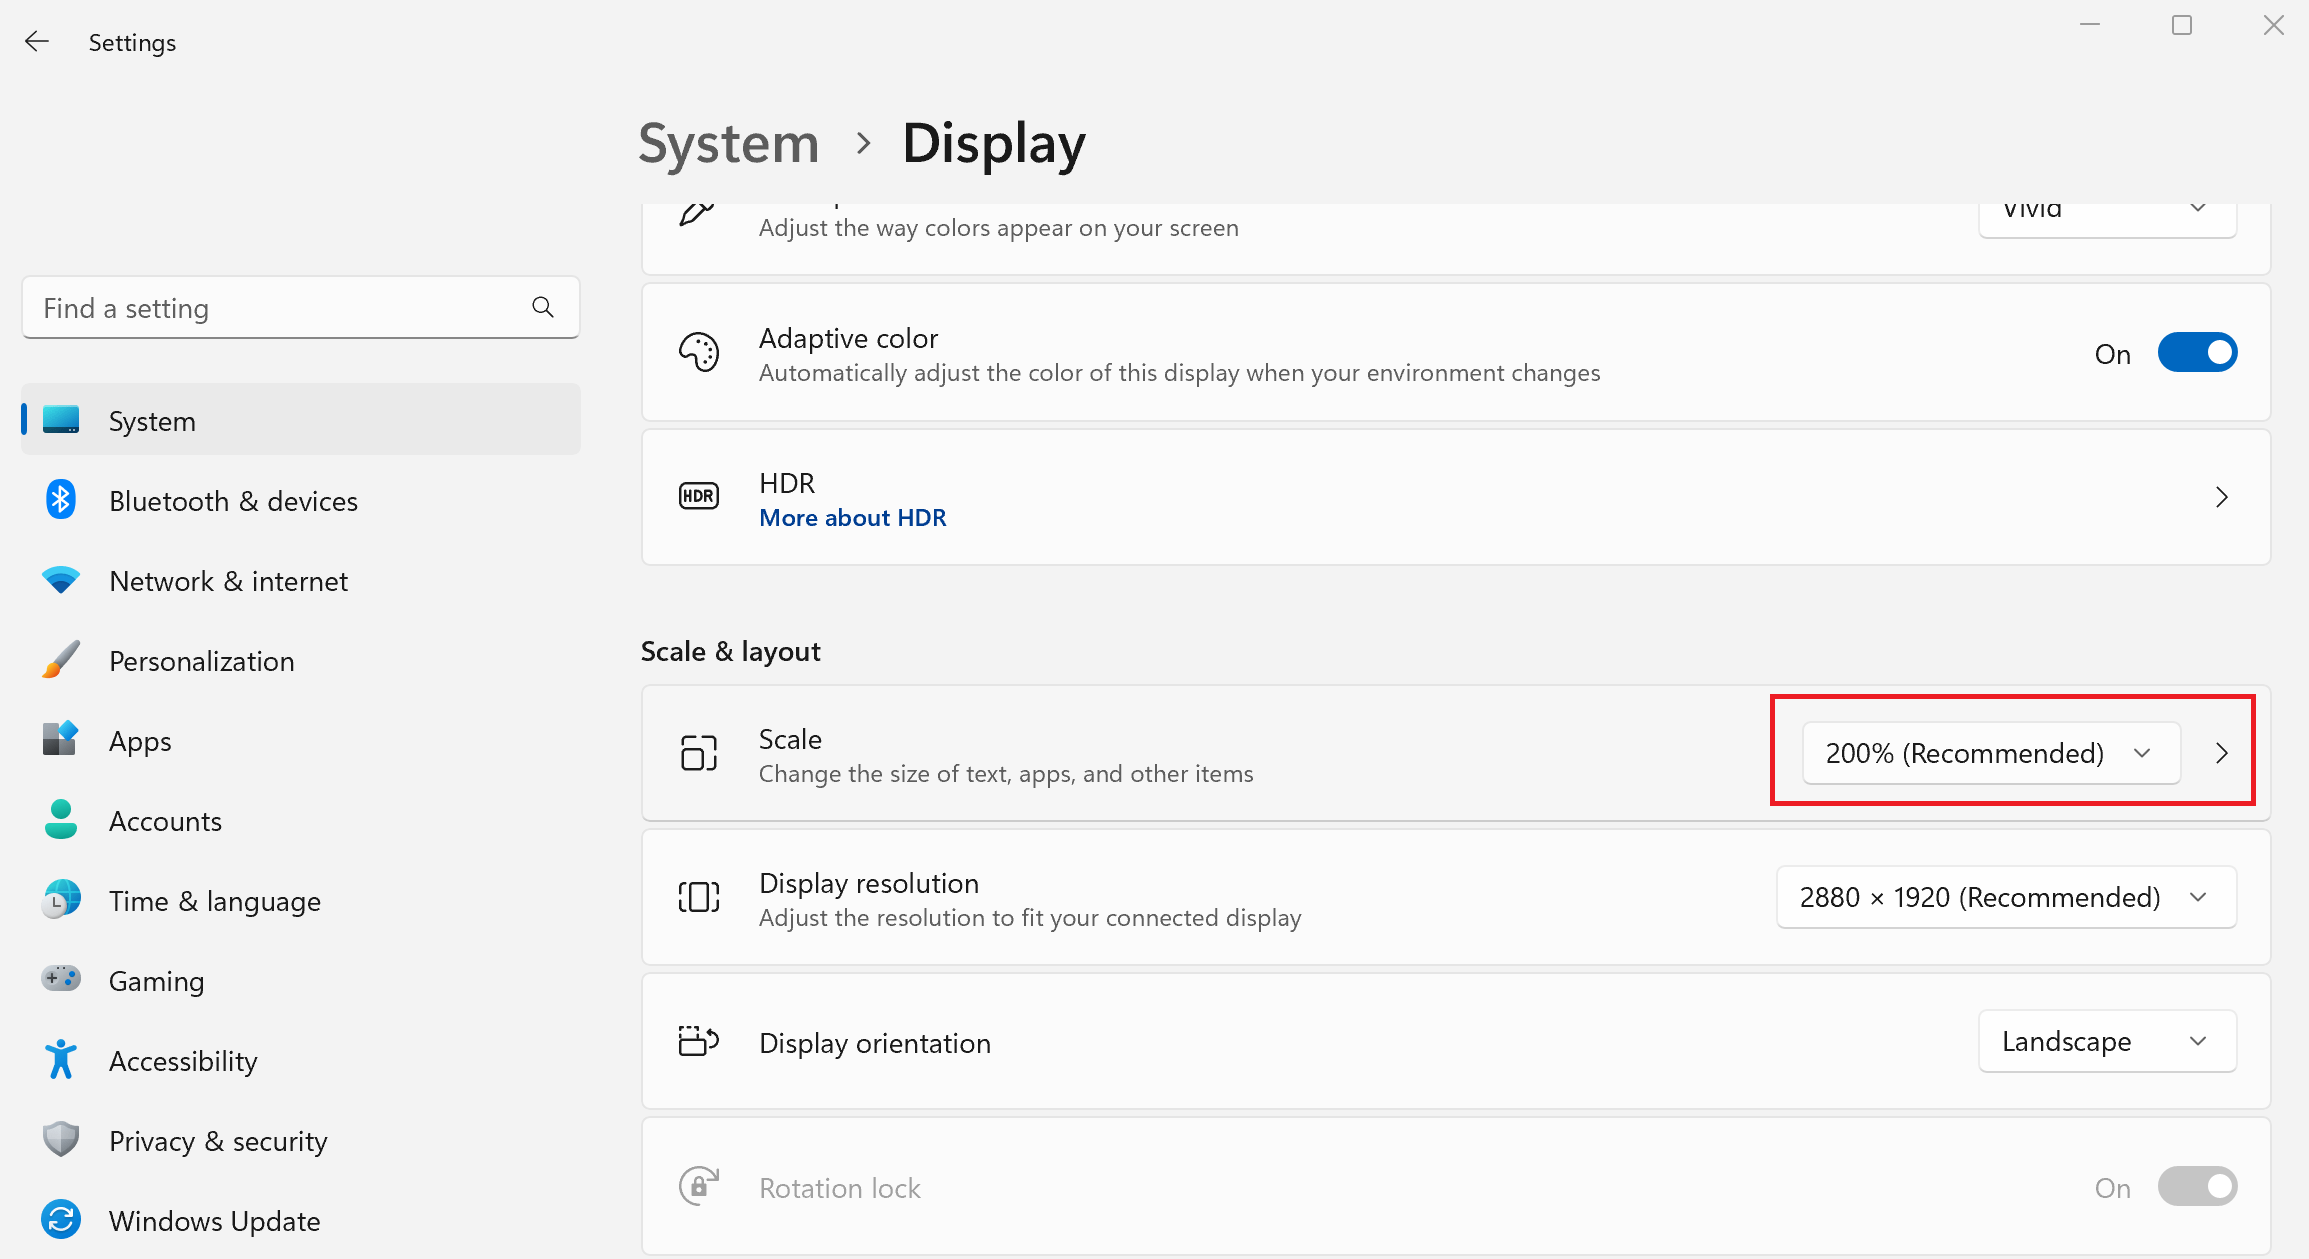Click the HDR icon
This screenshot has width=2309, height=1259.
coord(698,496)
